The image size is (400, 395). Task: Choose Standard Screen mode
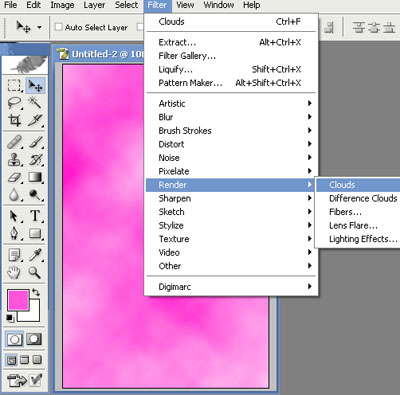tap(12, 360)
